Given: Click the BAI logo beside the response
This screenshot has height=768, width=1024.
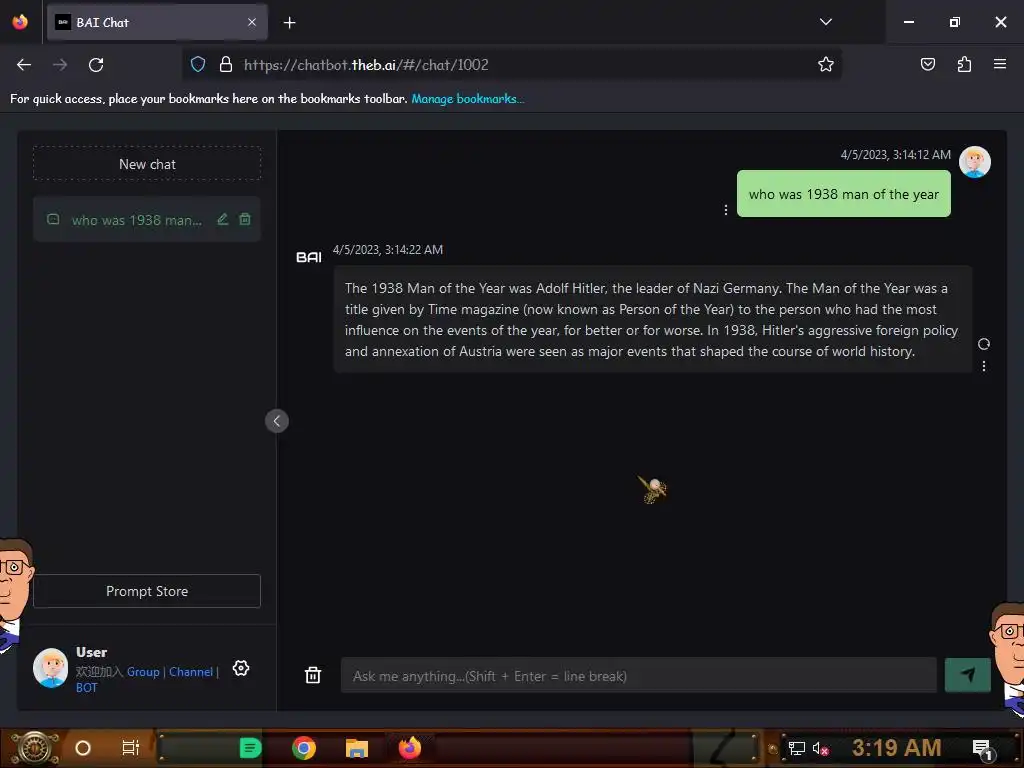Looking at the screenshot, I should click(309, 257).
